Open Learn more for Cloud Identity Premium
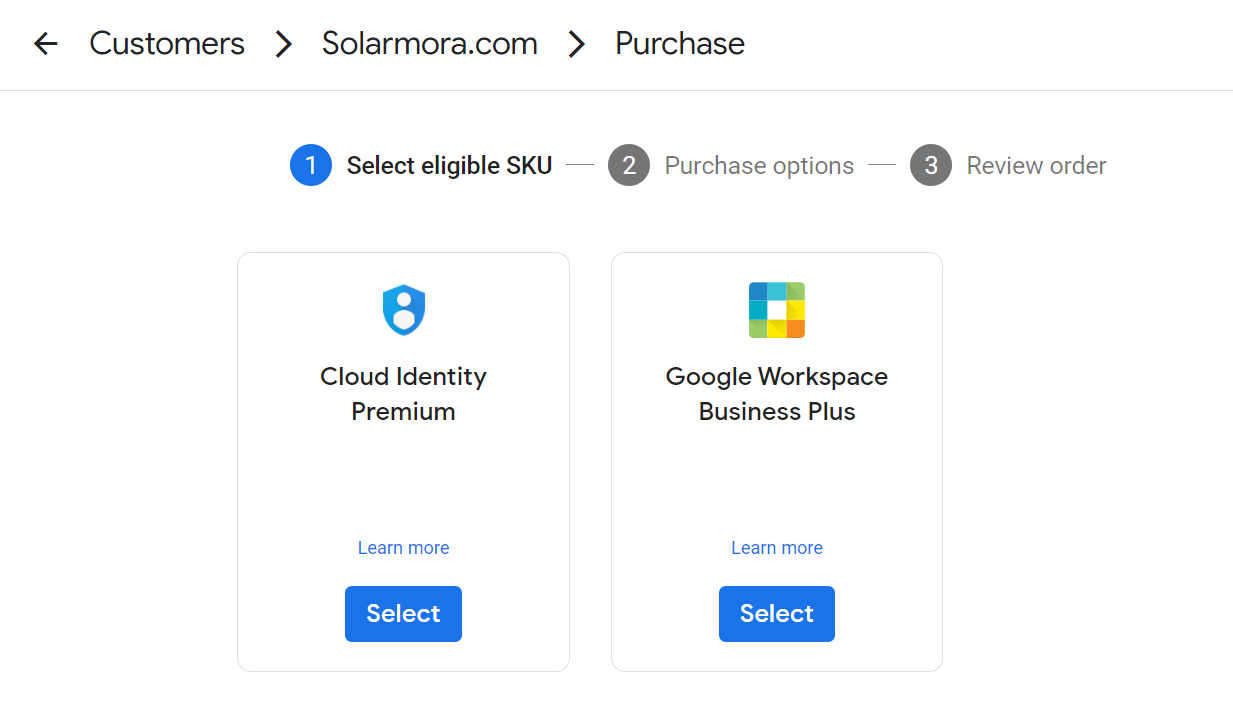 (403, 548)
